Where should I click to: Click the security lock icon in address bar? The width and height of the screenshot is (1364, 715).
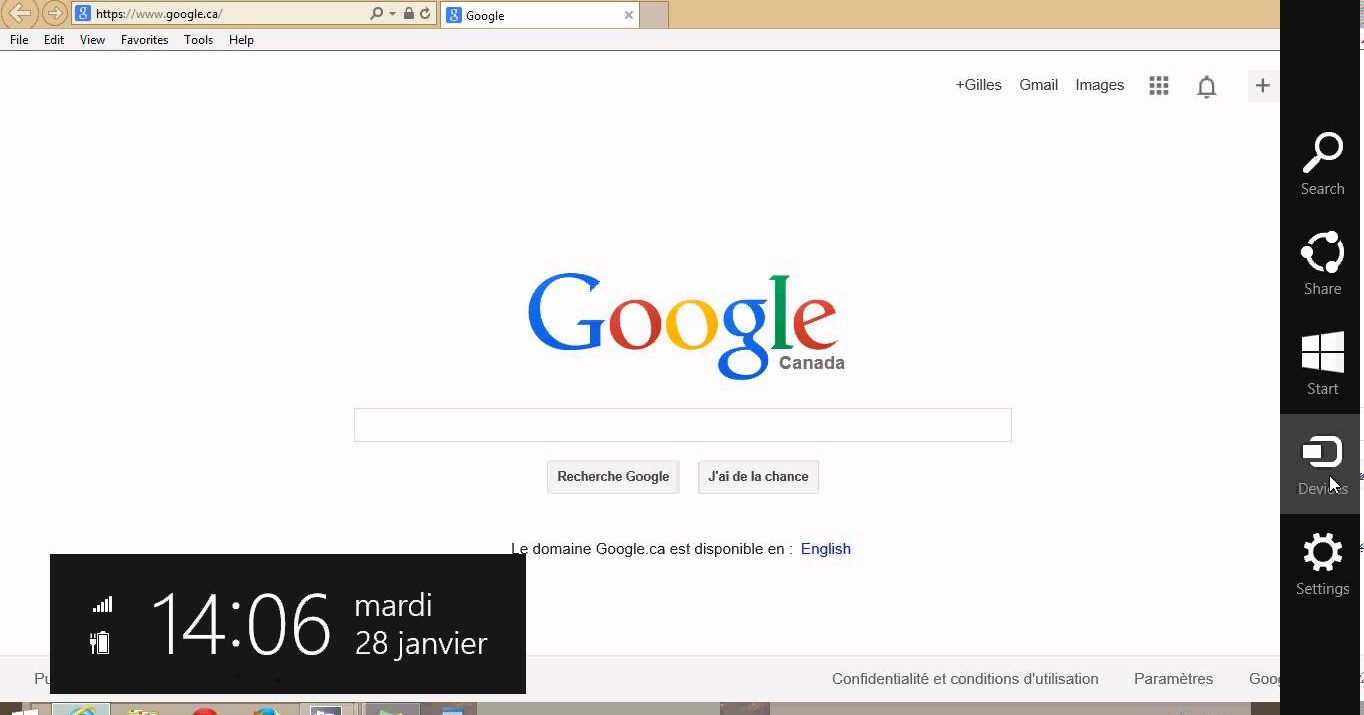coord(409,14)
